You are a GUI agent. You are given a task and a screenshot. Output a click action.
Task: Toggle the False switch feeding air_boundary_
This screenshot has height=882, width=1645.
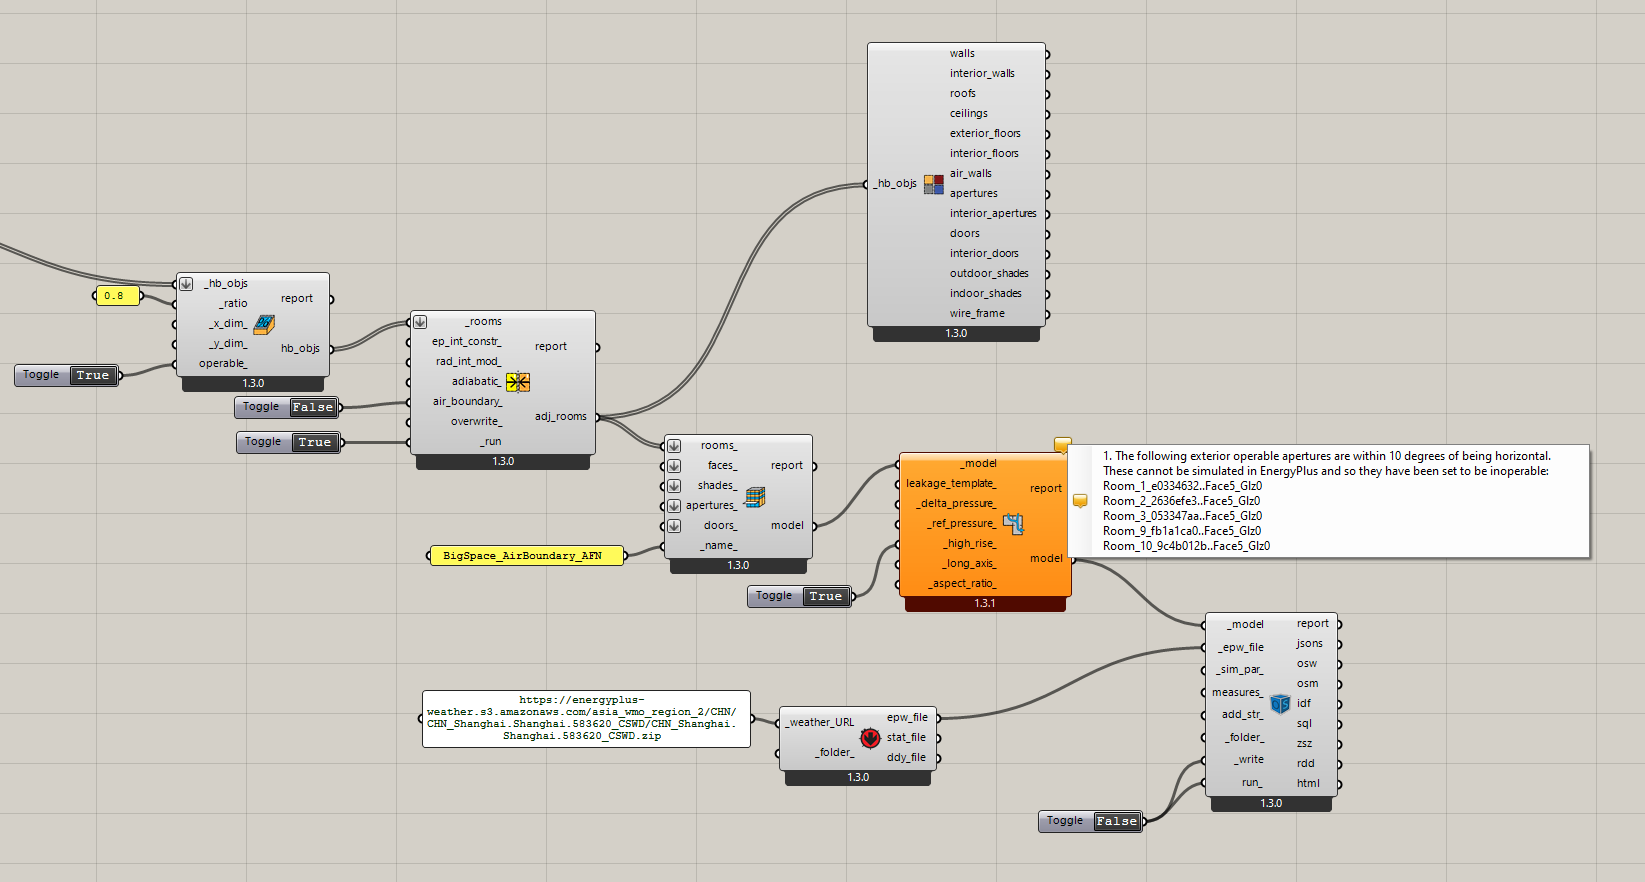pyautogui.click(x=313, y=408)
